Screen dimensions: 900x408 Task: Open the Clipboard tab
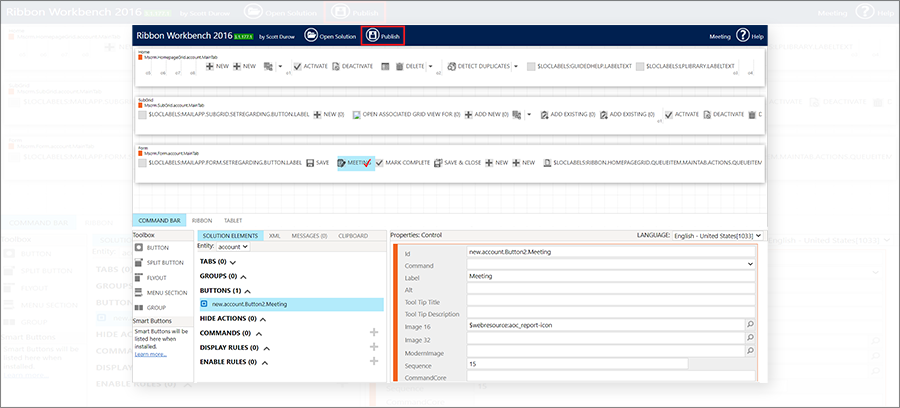coord(353,236)
